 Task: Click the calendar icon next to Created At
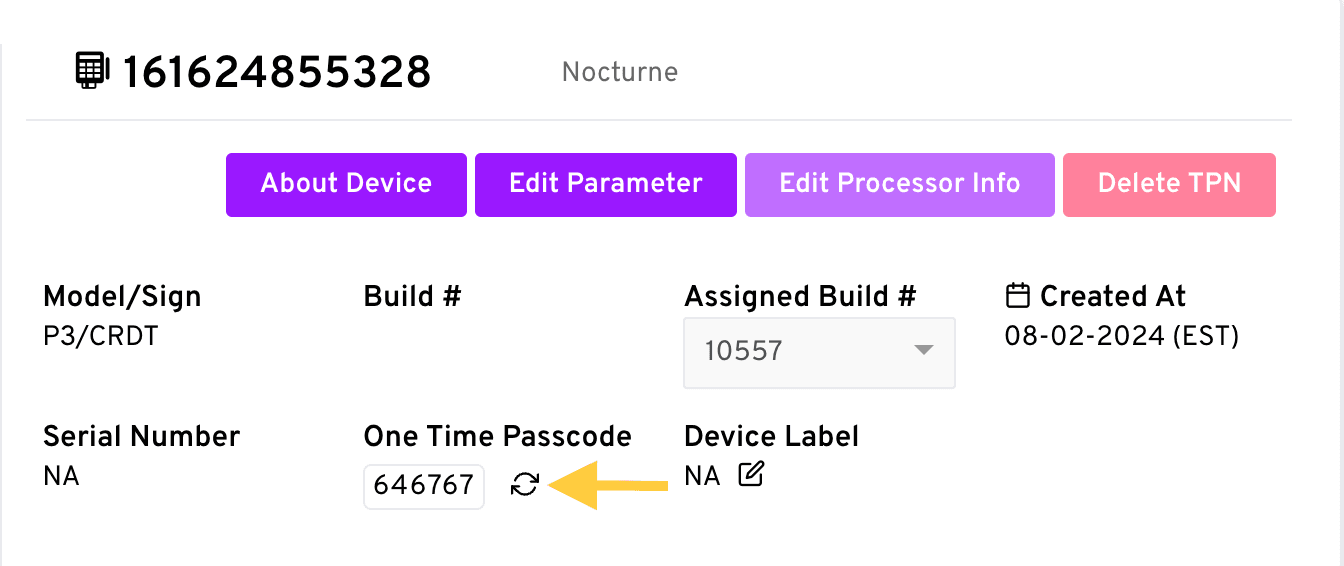pyautogui.click(x=1017, y=296)
